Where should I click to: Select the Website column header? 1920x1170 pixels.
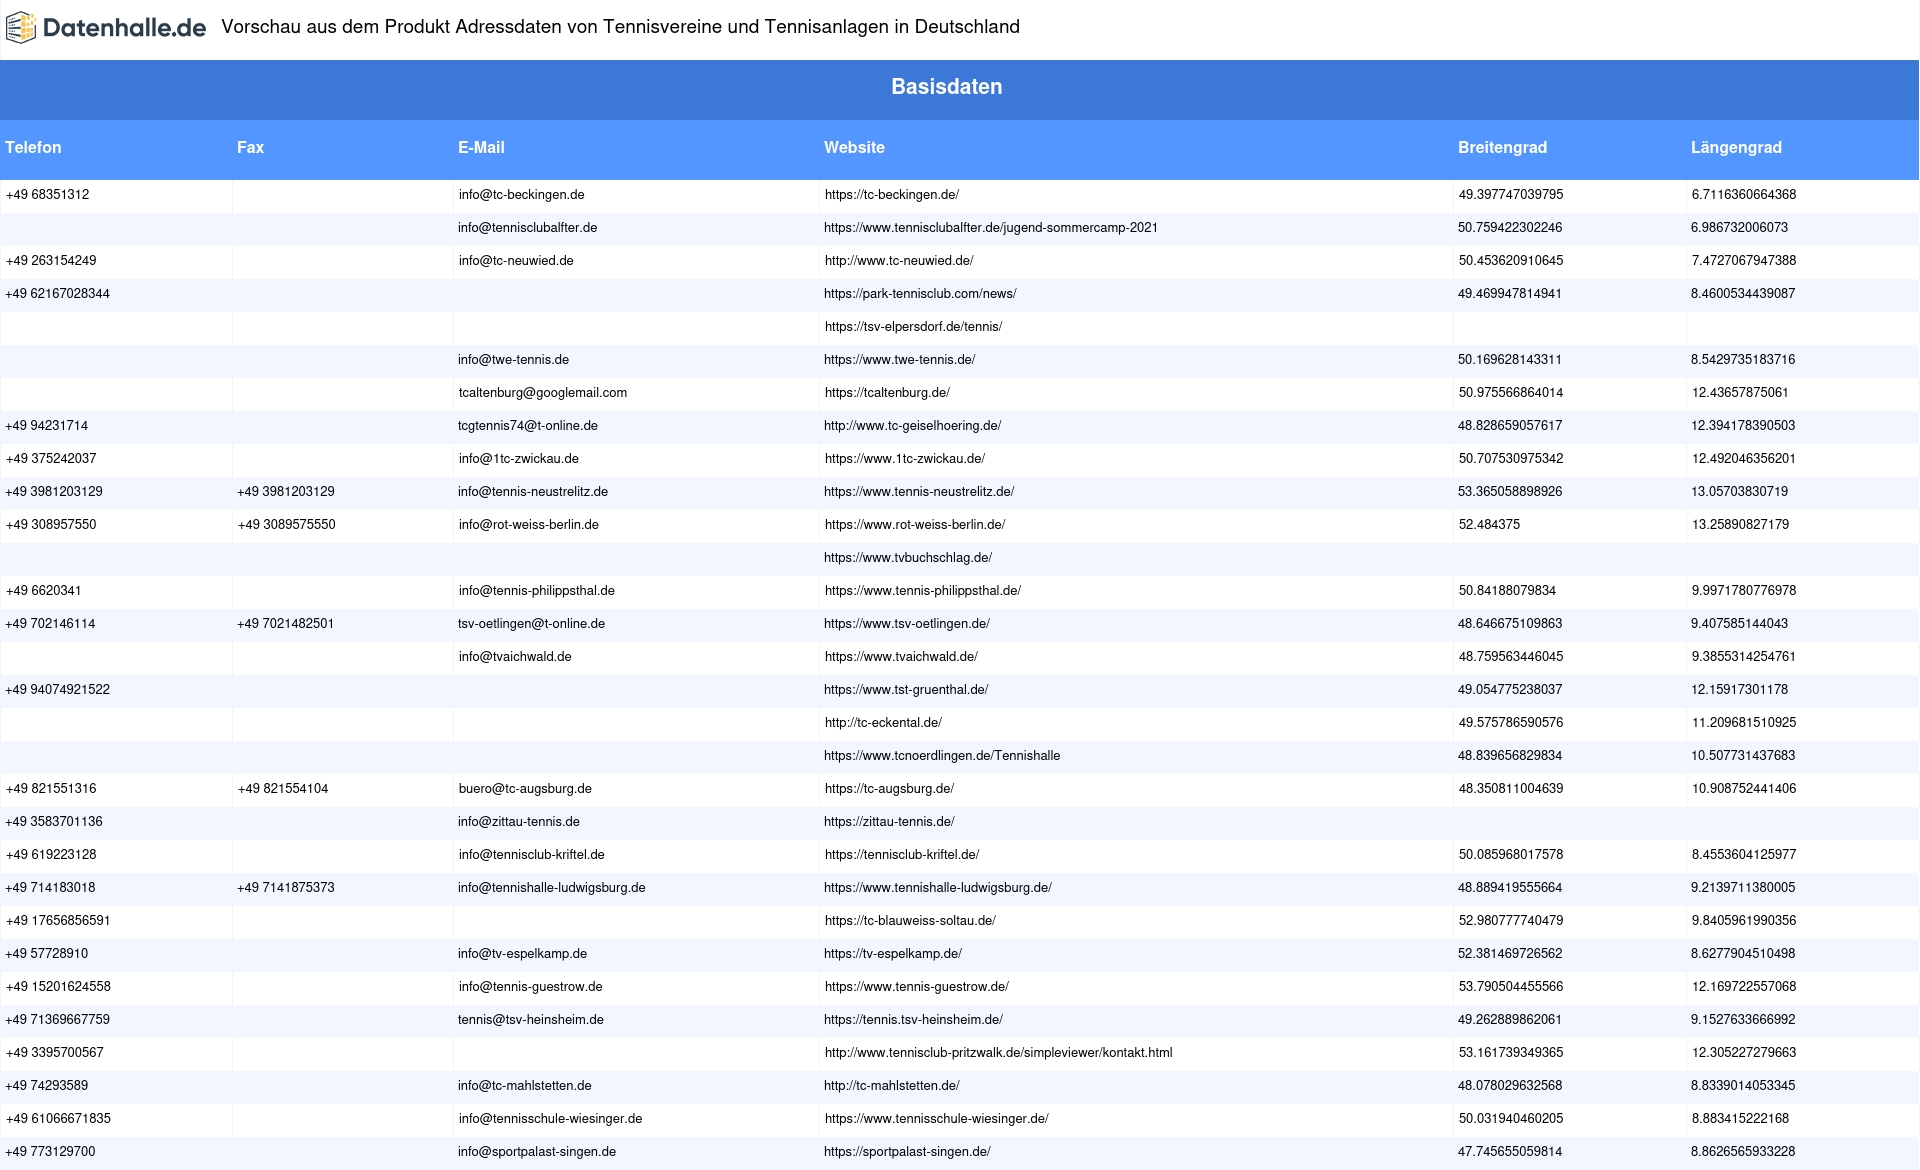click(854, 147)
